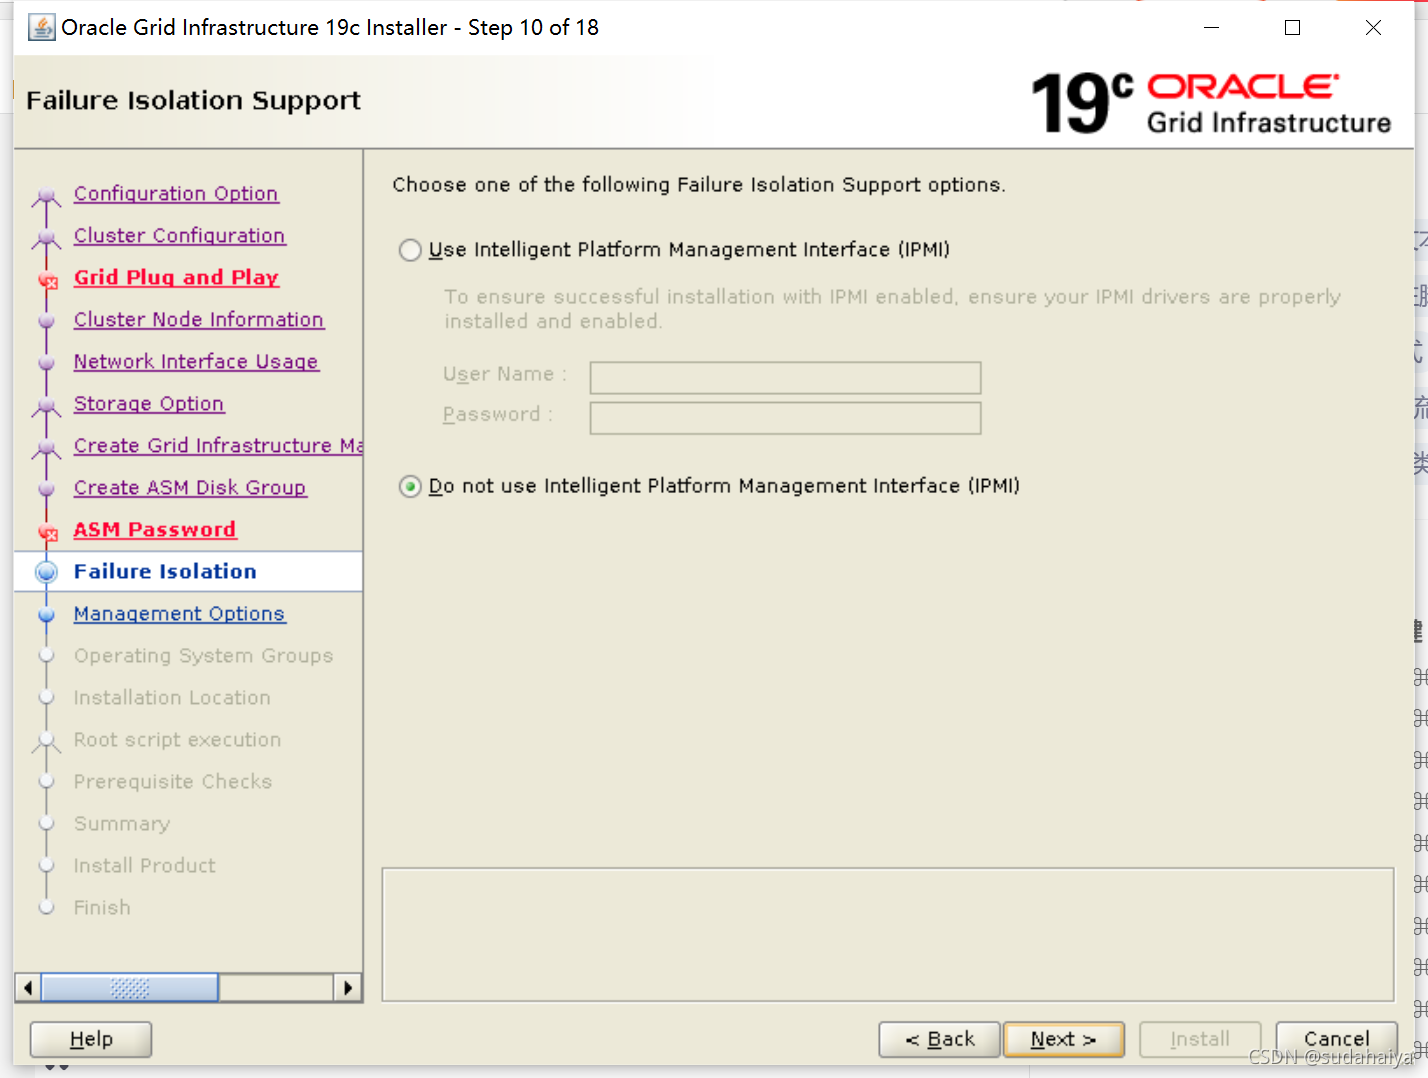1428x1078 pixels.
Task: Click the bullet icon beside Cluster Configuration
Action: click(x=46, y=239)
